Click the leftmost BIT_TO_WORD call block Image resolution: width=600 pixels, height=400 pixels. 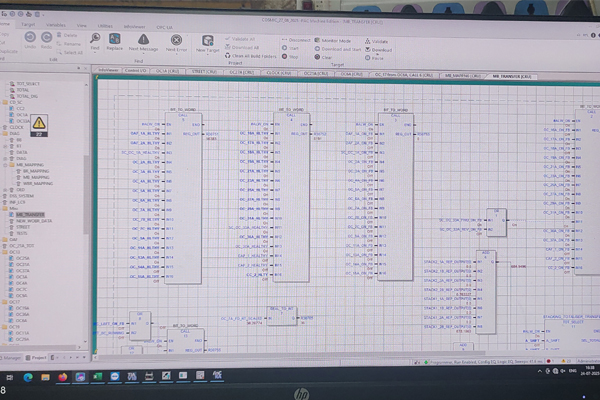coord(183,198)
